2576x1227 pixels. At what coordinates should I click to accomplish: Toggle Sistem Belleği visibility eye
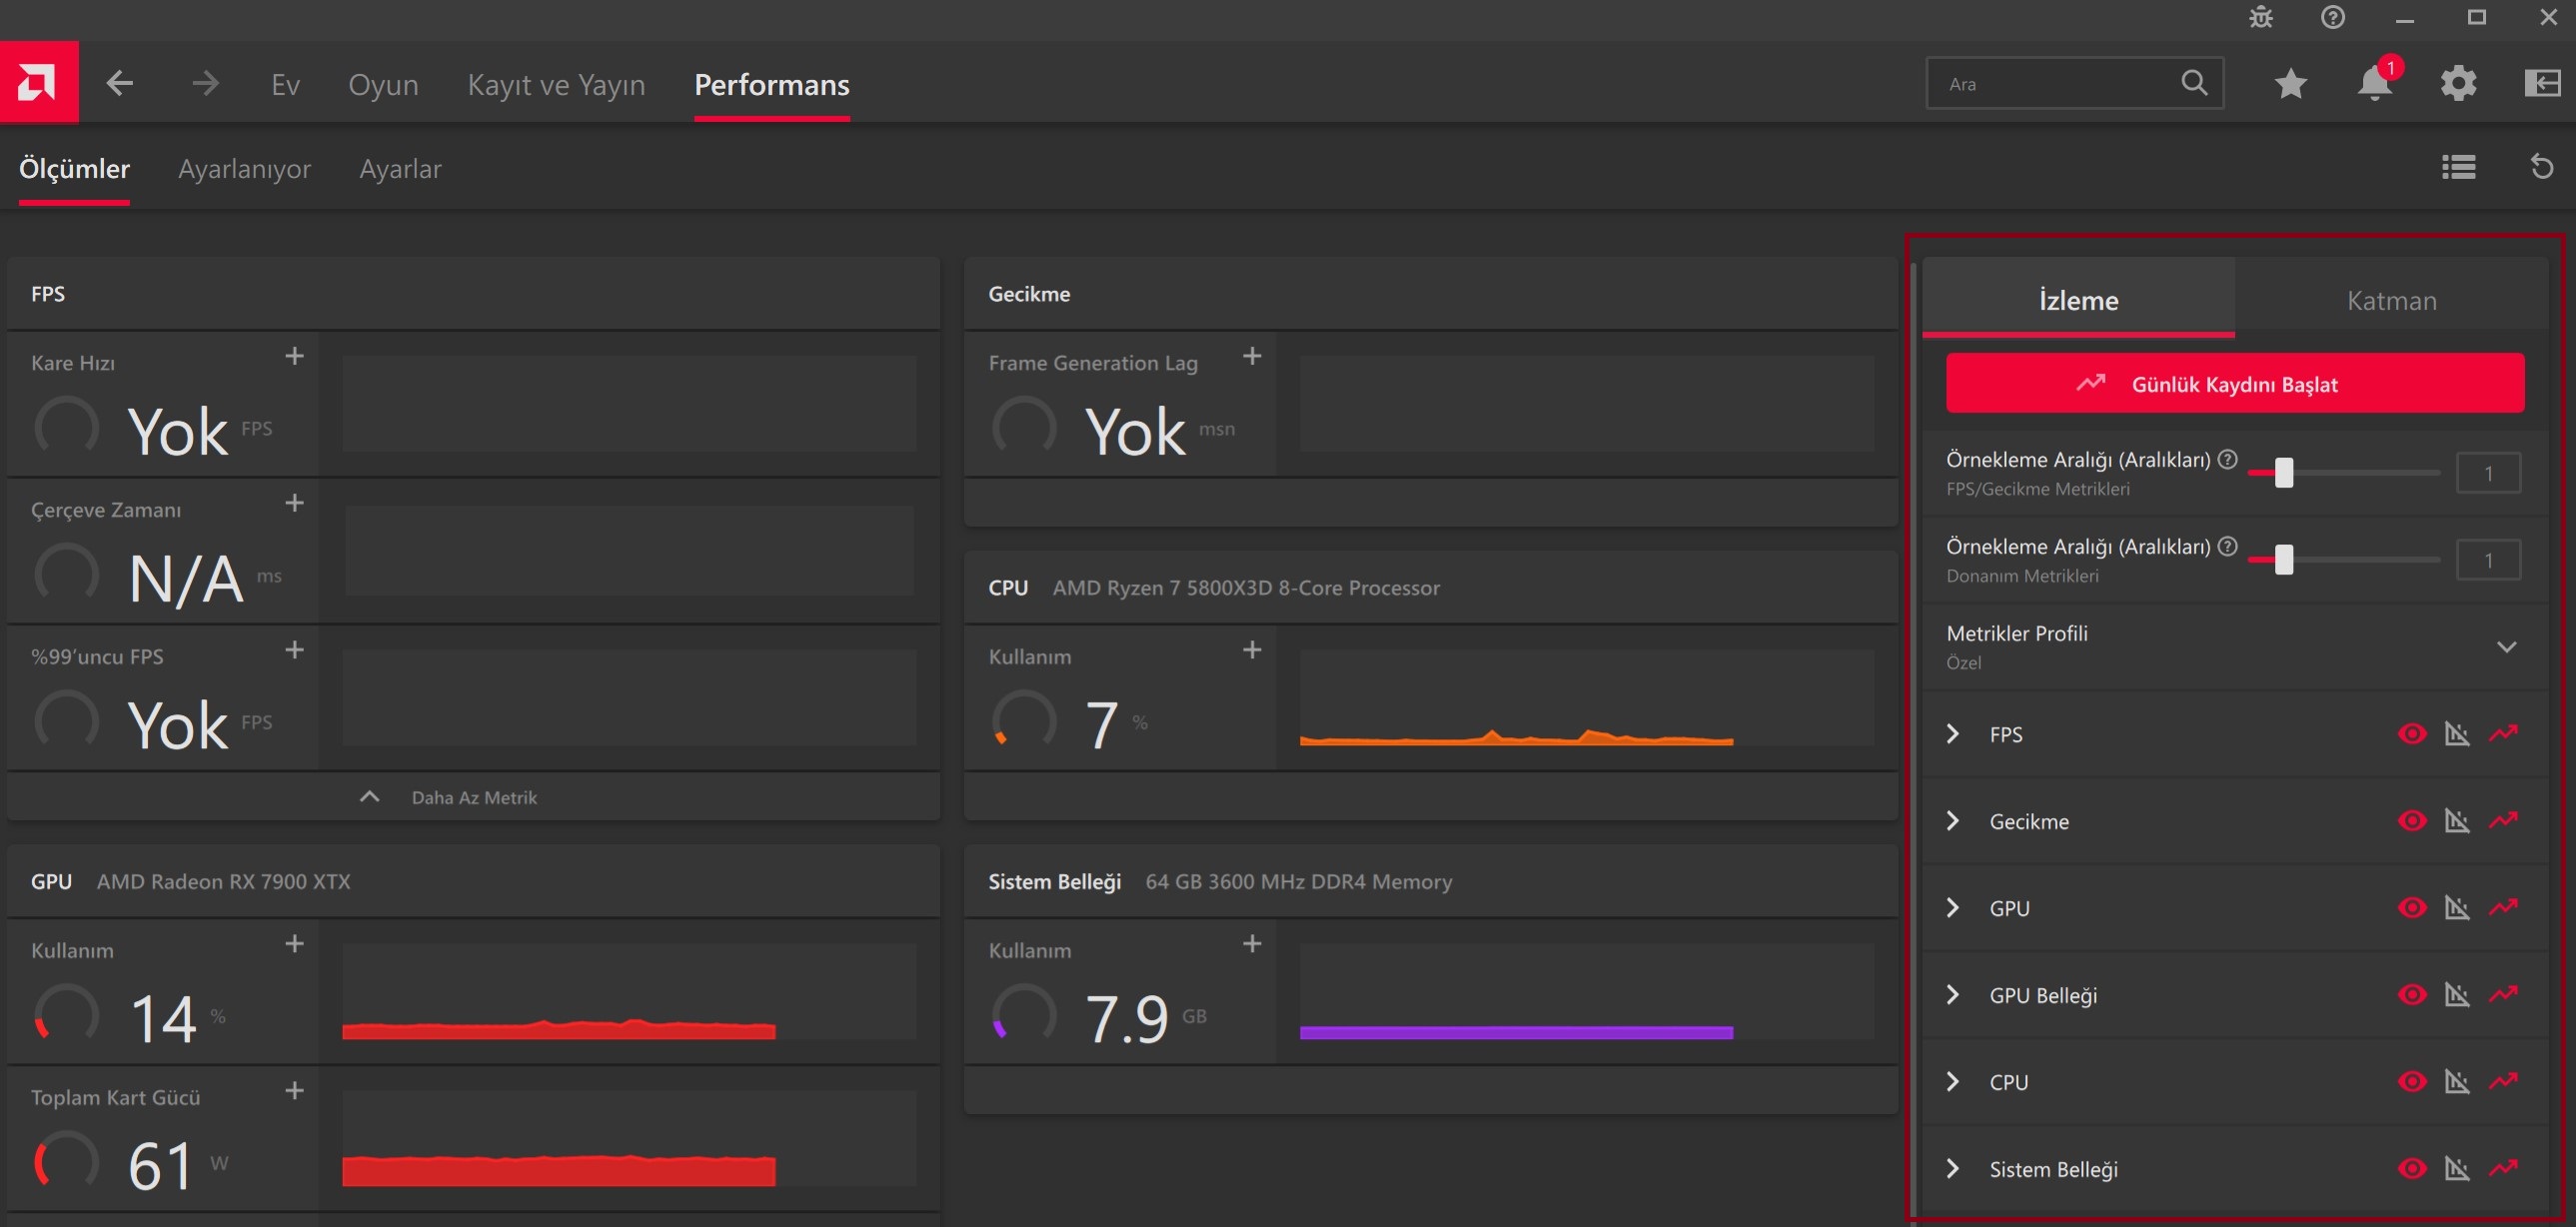[2412, 1169]
